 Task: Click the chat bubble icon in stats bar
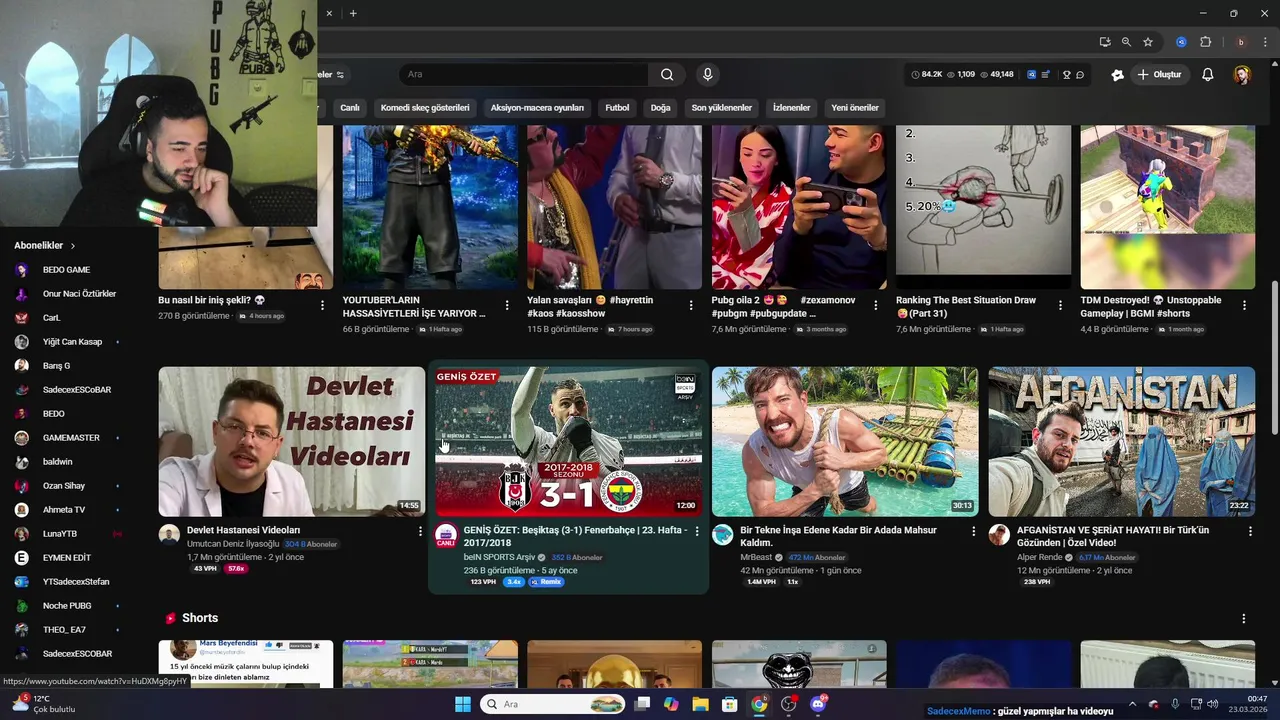tap(1080, 75)
